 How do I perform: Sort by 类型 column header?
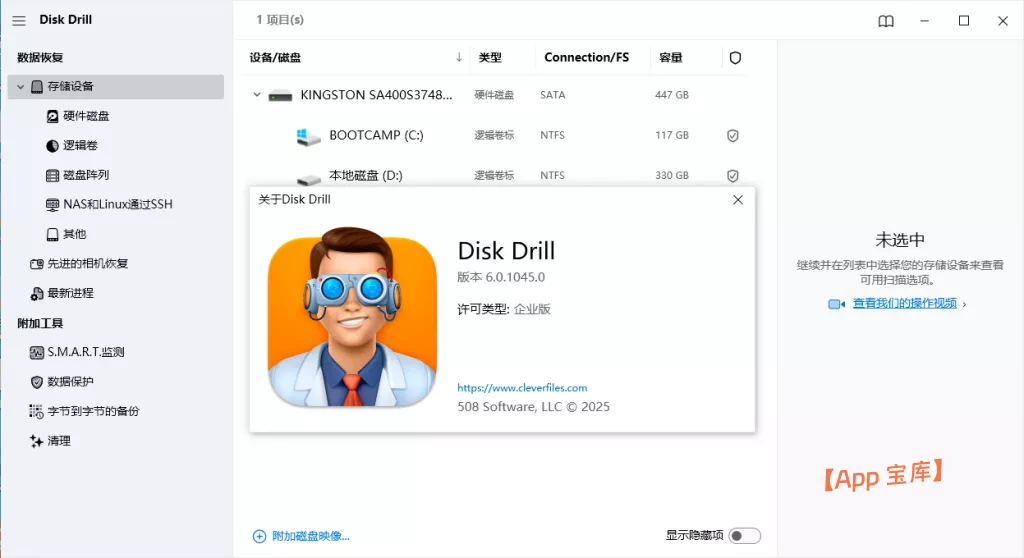[x=490, y=57]
